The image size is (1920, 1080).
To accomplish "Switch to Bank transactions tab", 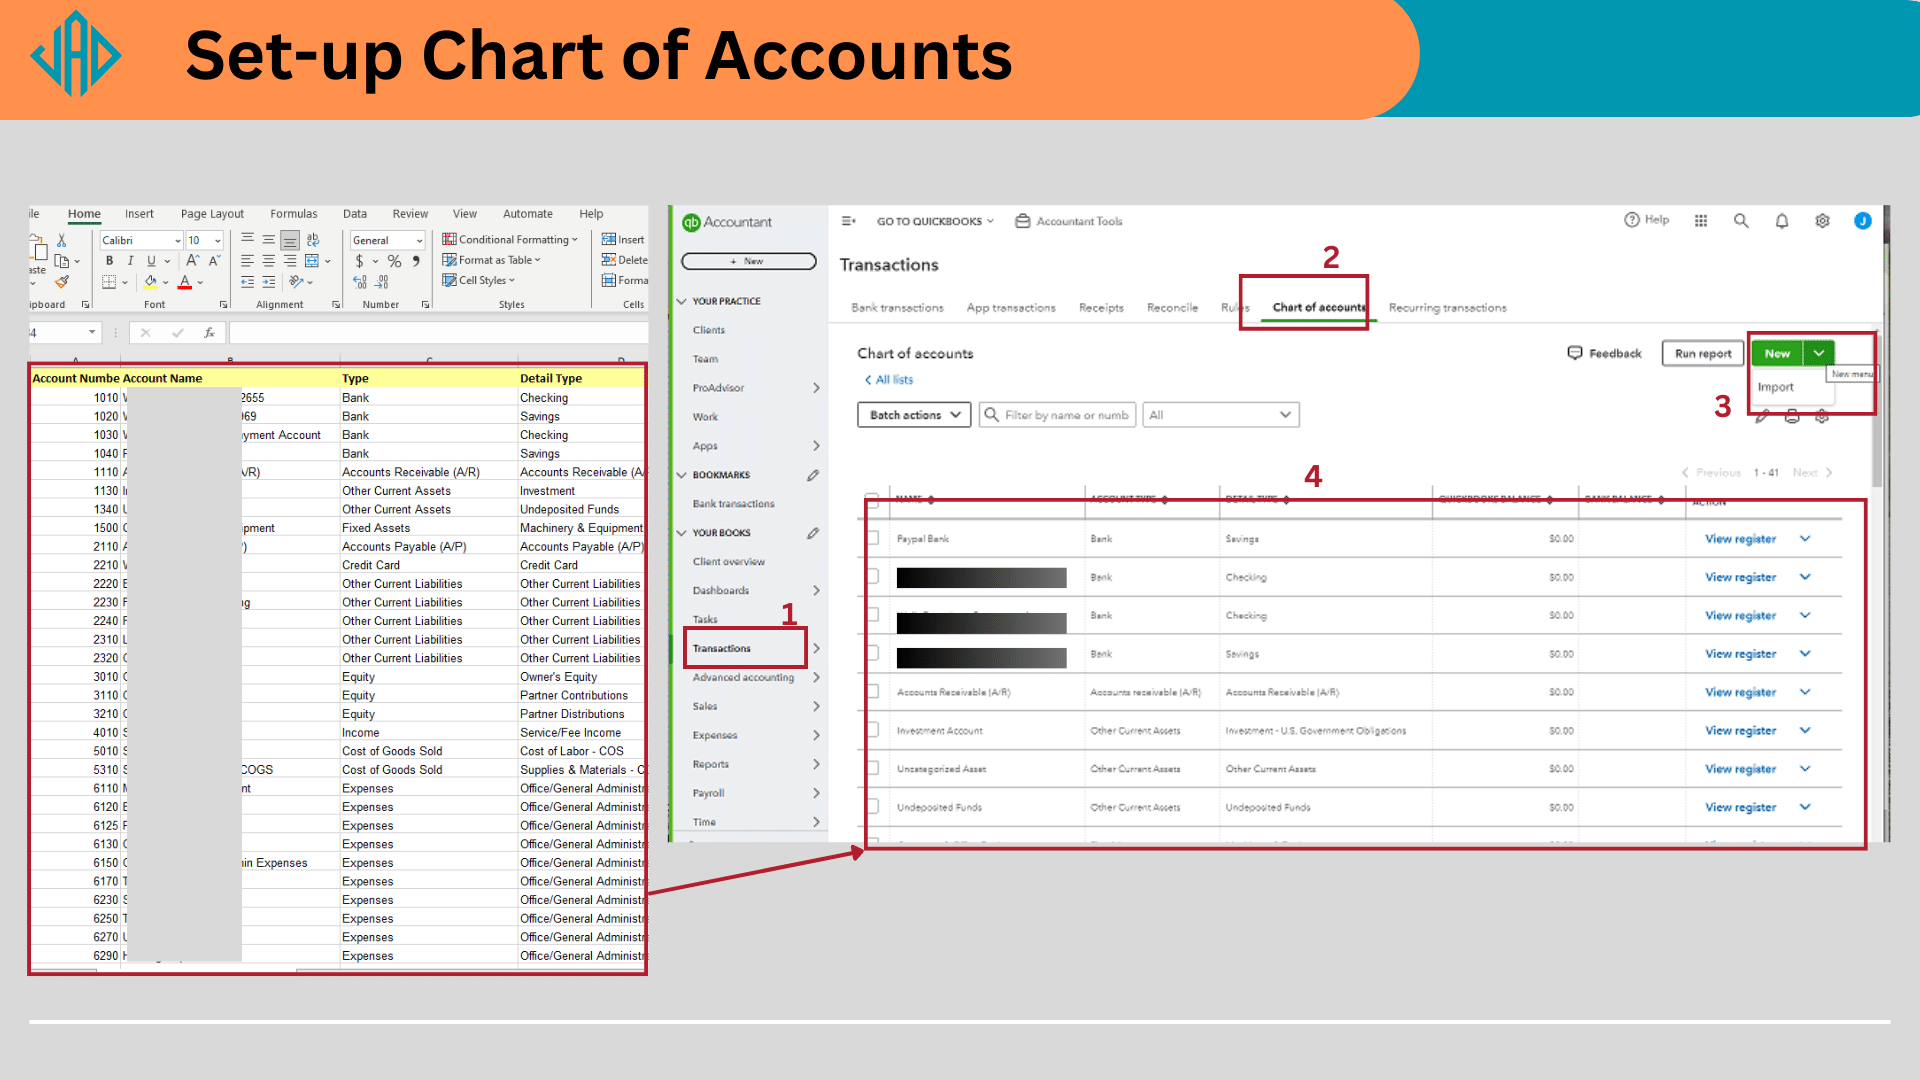I will [x=897, y=308].
